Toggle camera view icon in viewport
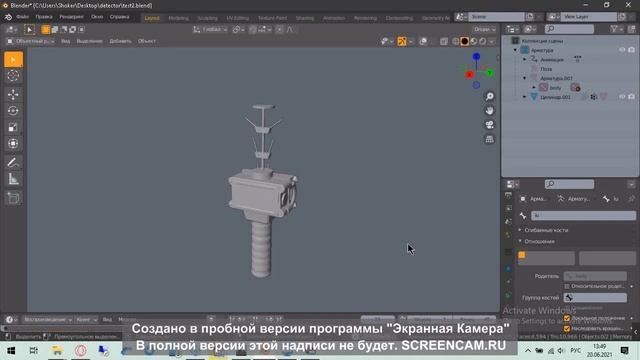This screenshot has height=360, width=640. pos(489,125)
